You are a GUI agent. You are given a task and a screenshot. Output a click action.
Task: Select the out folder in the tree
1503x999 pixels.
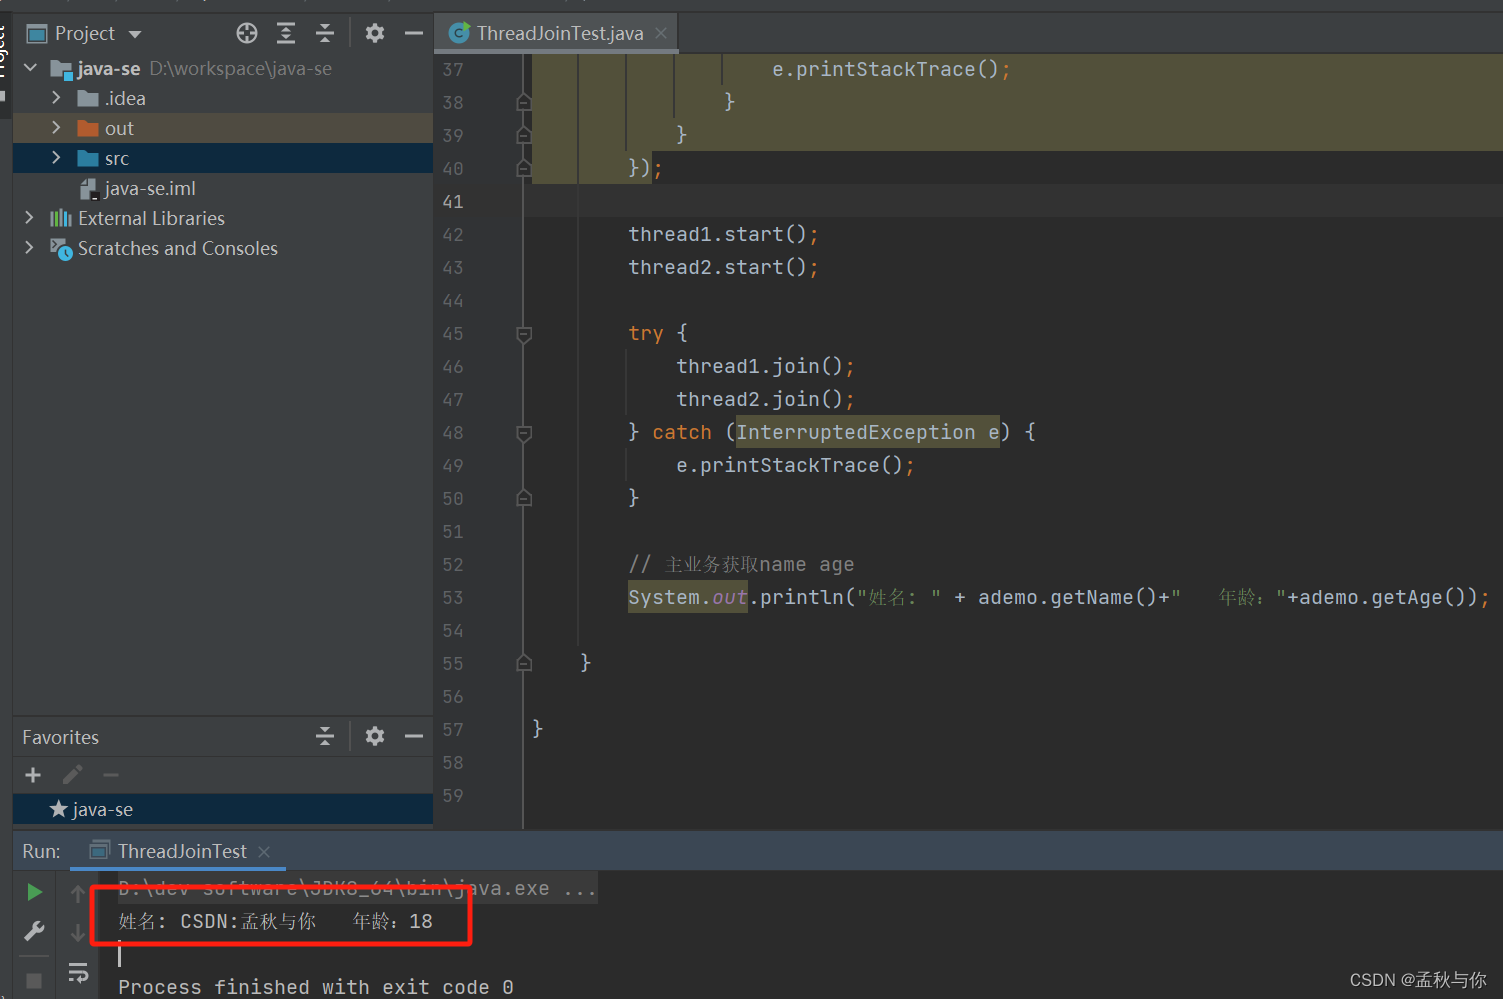coord(223,128)
